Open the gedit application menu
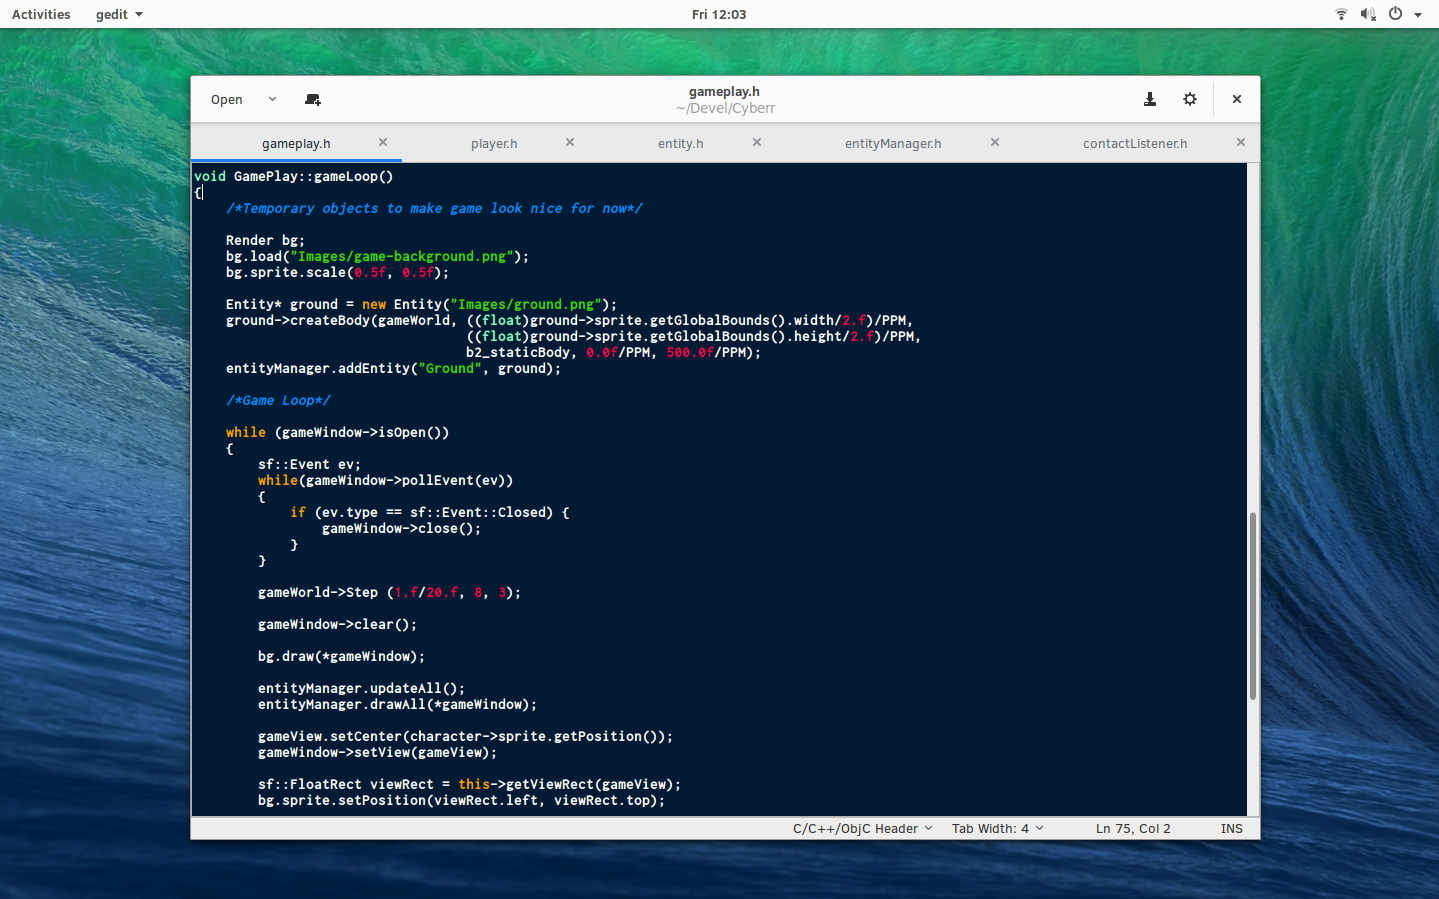This screenshot has height=899, width=1439. 119,14
